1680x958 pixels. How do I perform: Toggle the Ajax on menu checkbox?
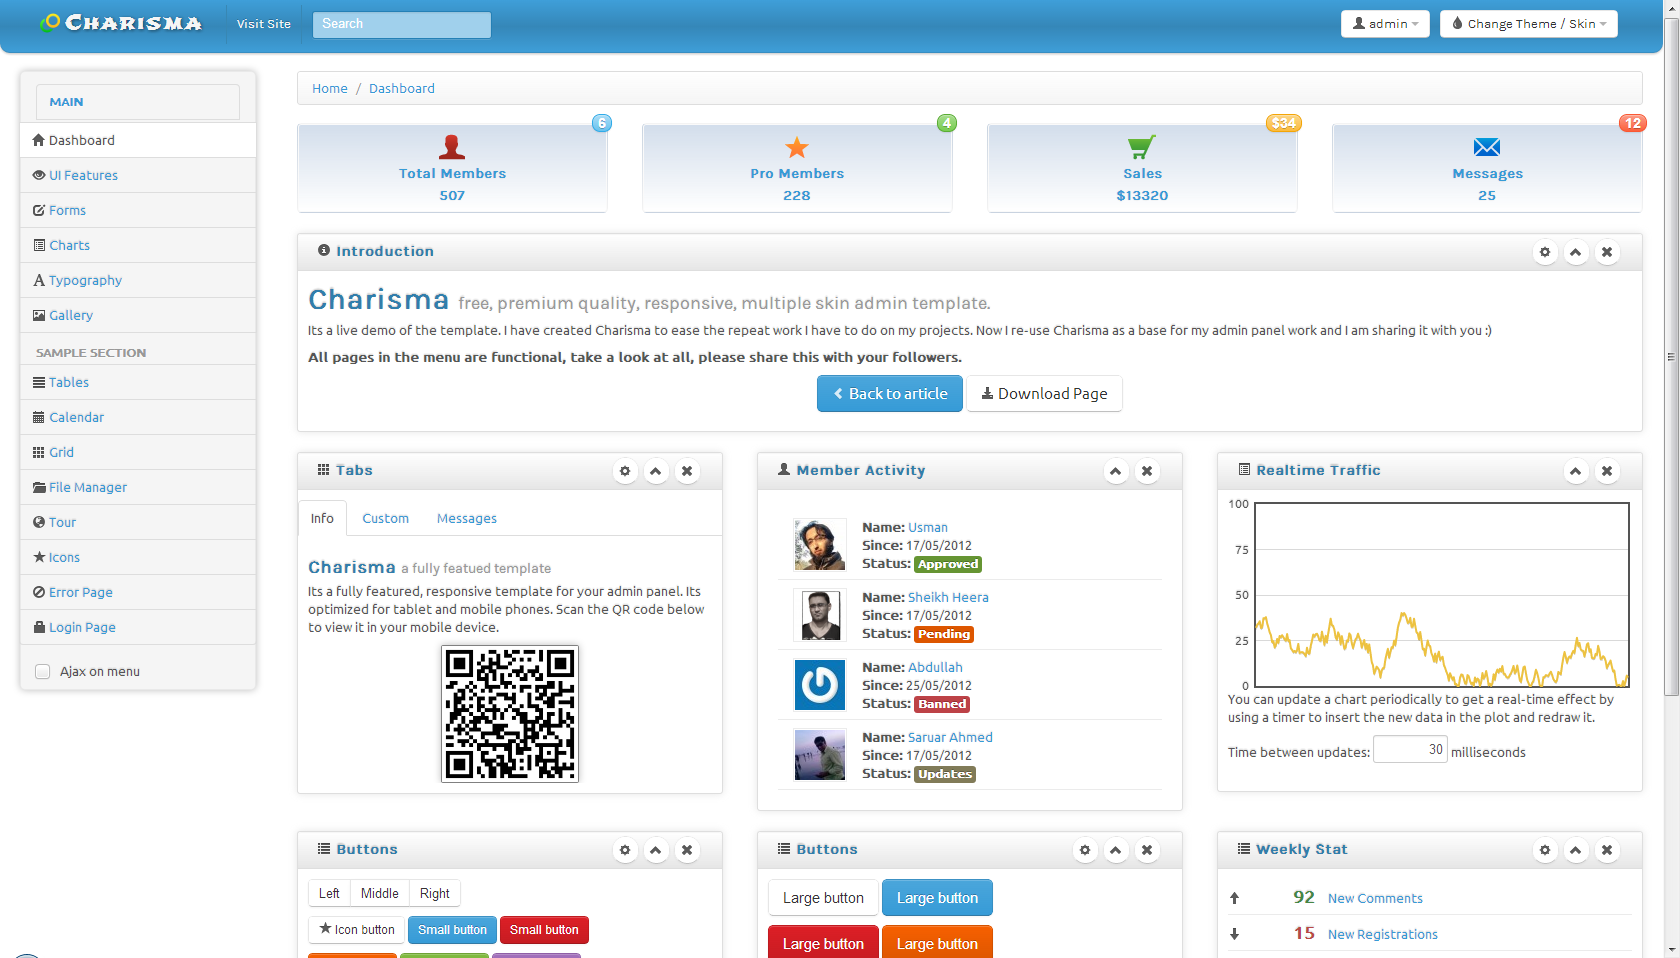pyautogui.click(x=42, y=672)
